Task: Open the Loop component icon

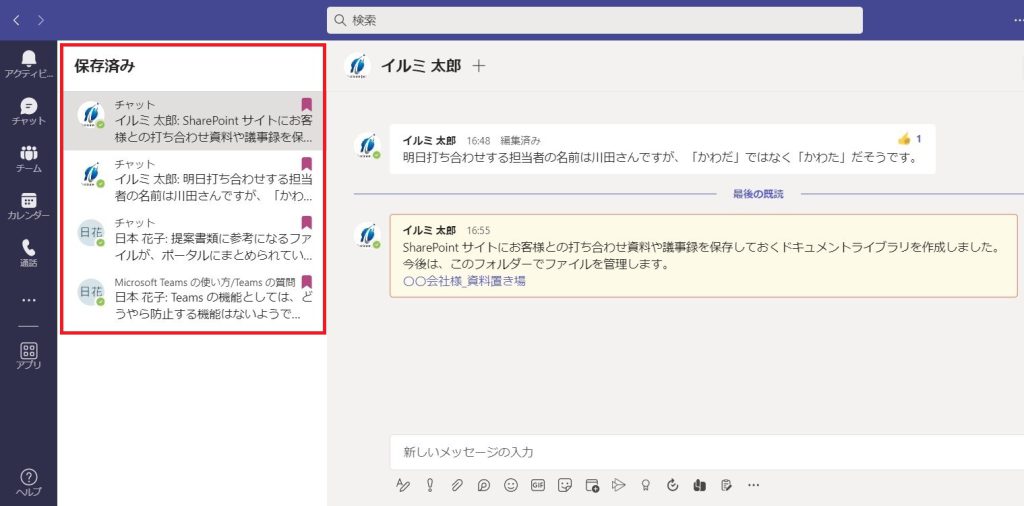Action: [x=484, y=485]
